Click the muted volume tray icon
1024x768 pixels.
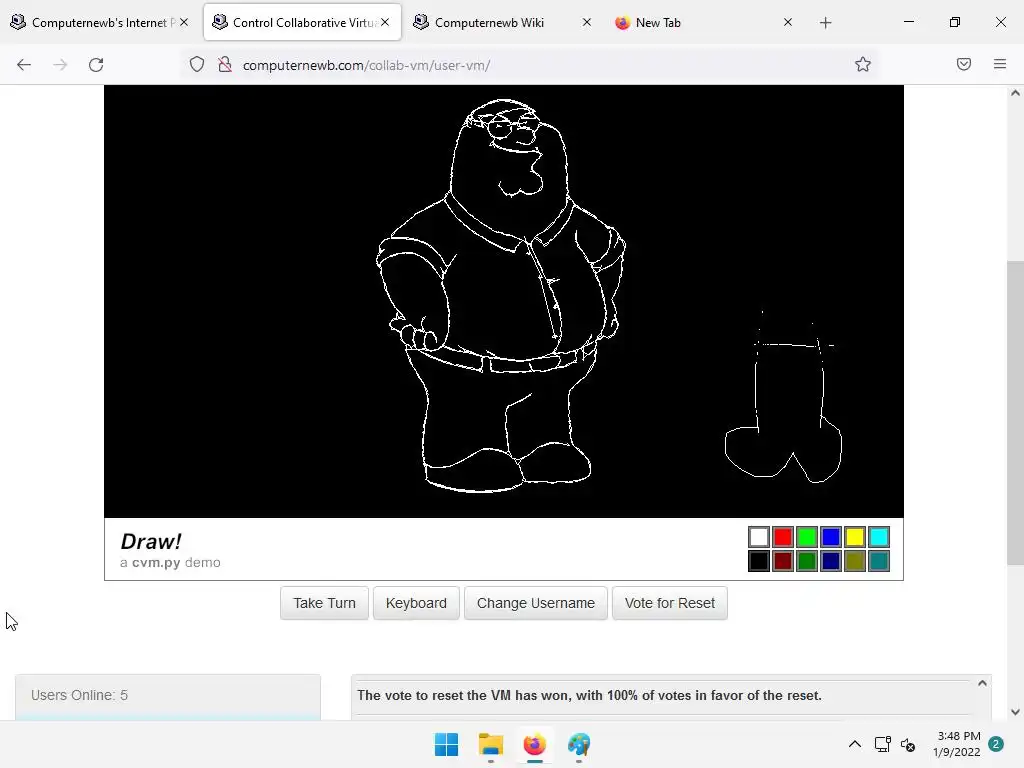coord(908,744)
